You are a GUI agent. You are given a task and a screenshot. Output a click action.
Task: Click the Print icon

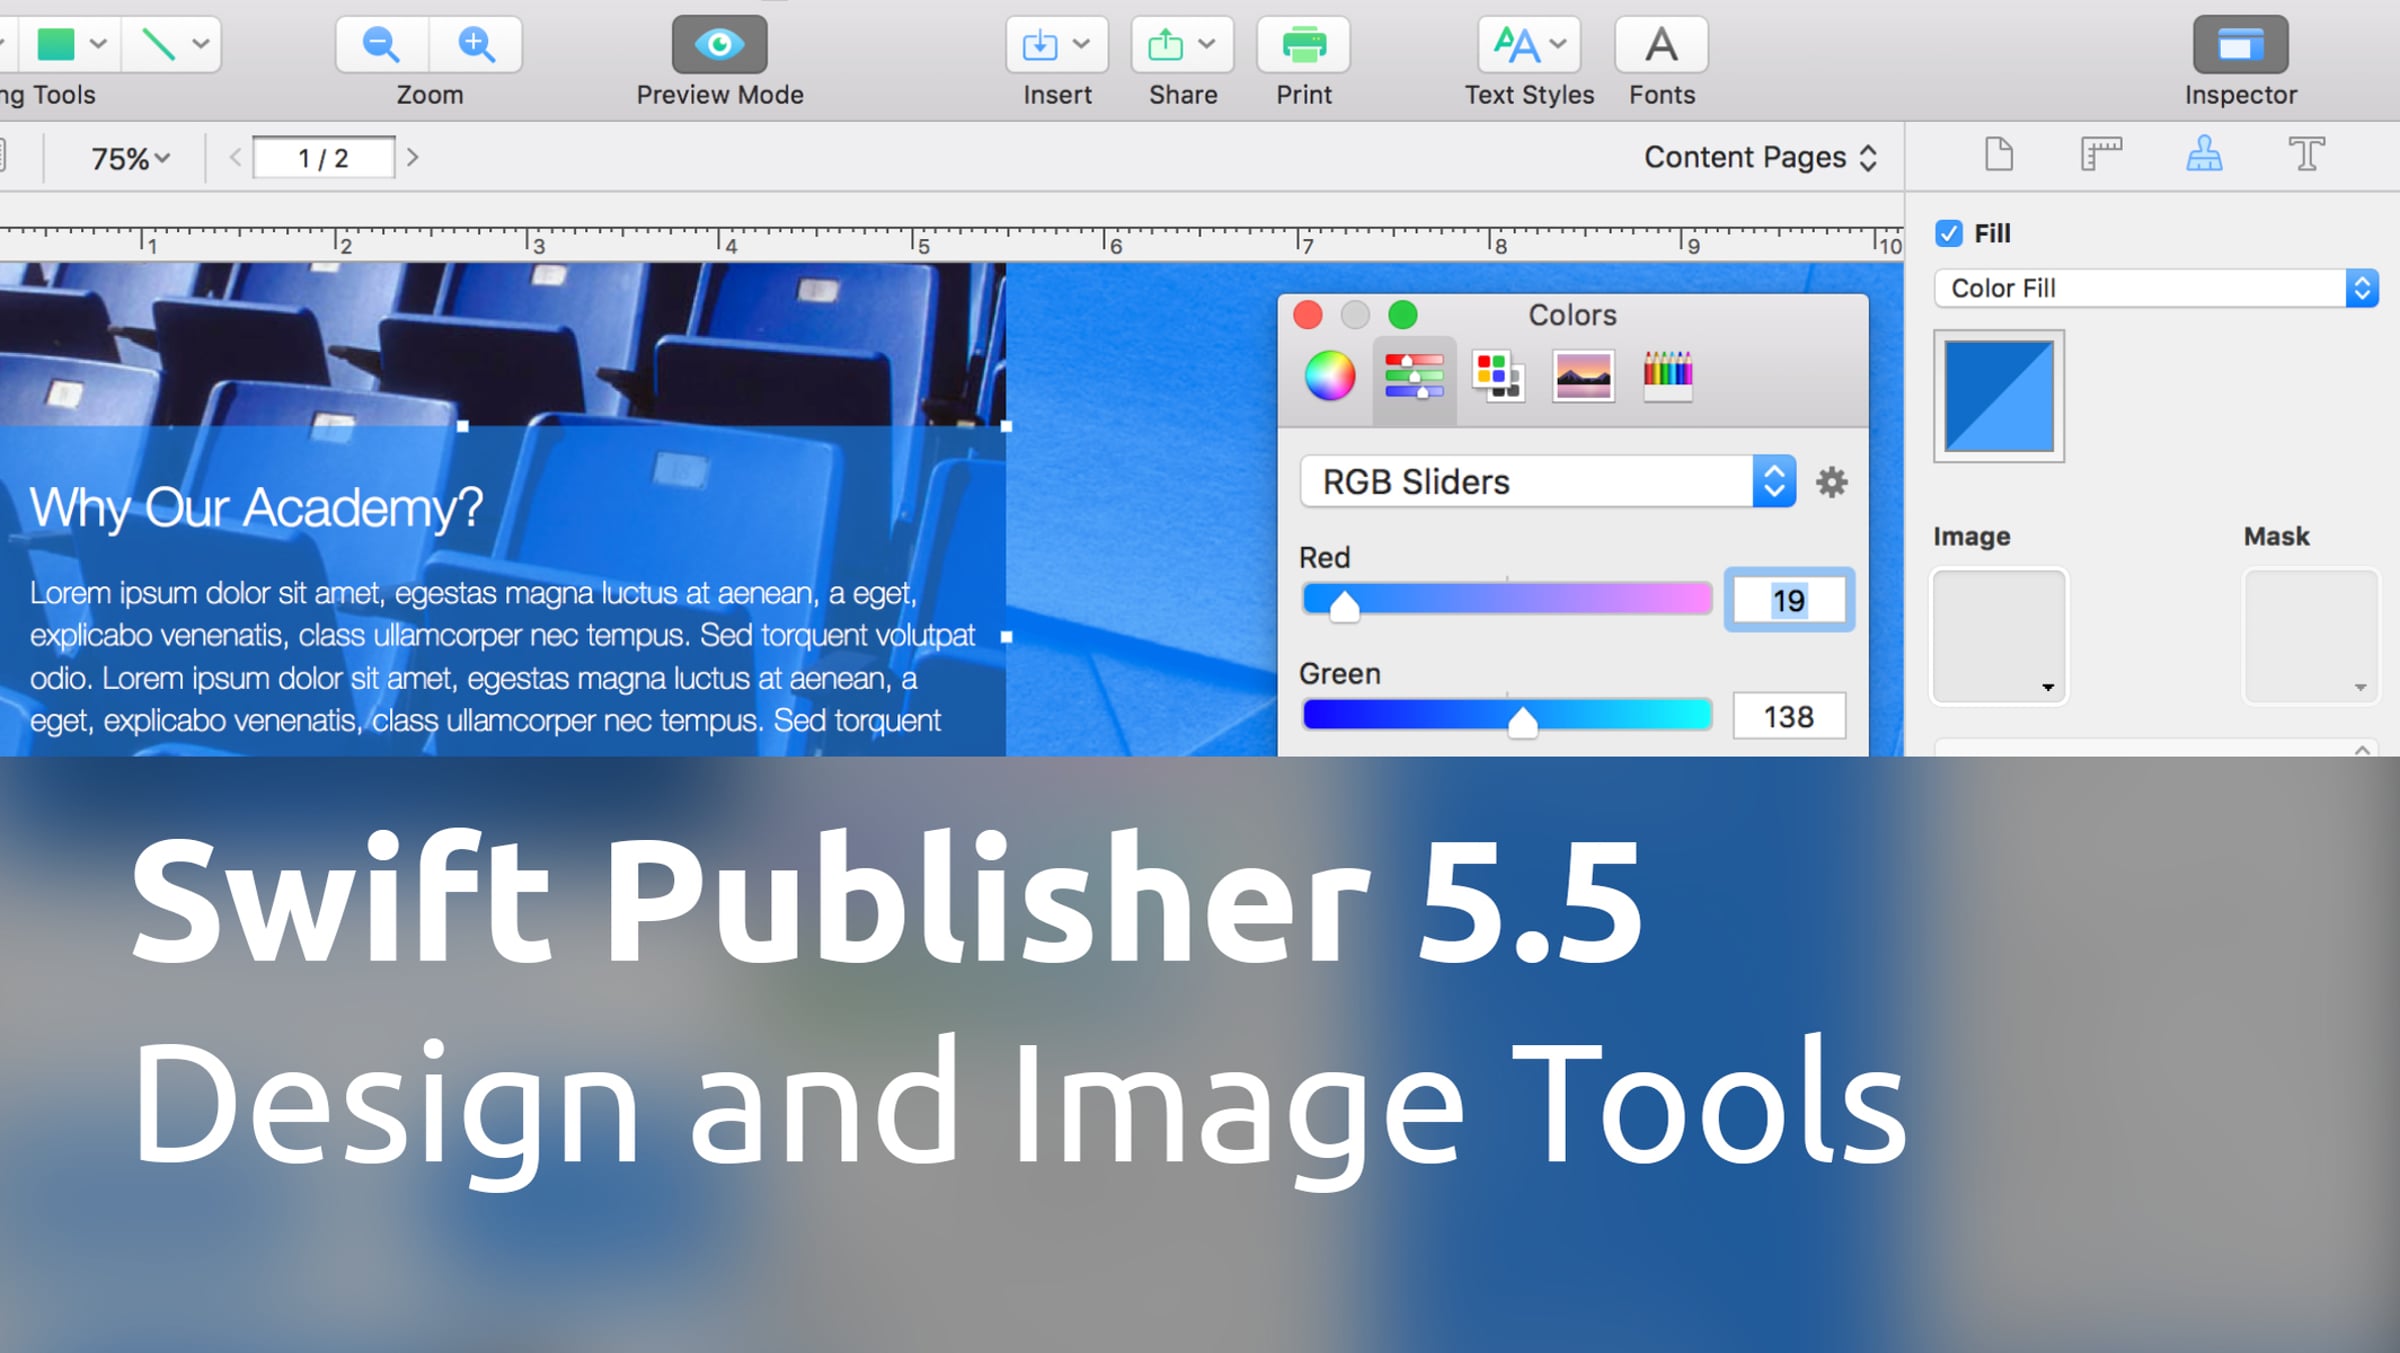[1303, 45]
